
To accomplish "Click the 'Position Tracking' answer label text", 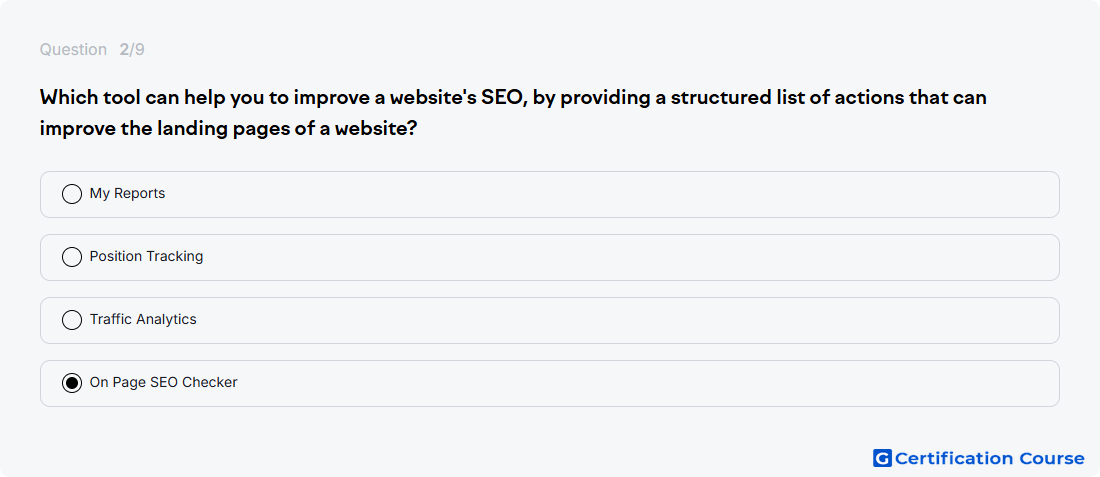I will point(146,257).
